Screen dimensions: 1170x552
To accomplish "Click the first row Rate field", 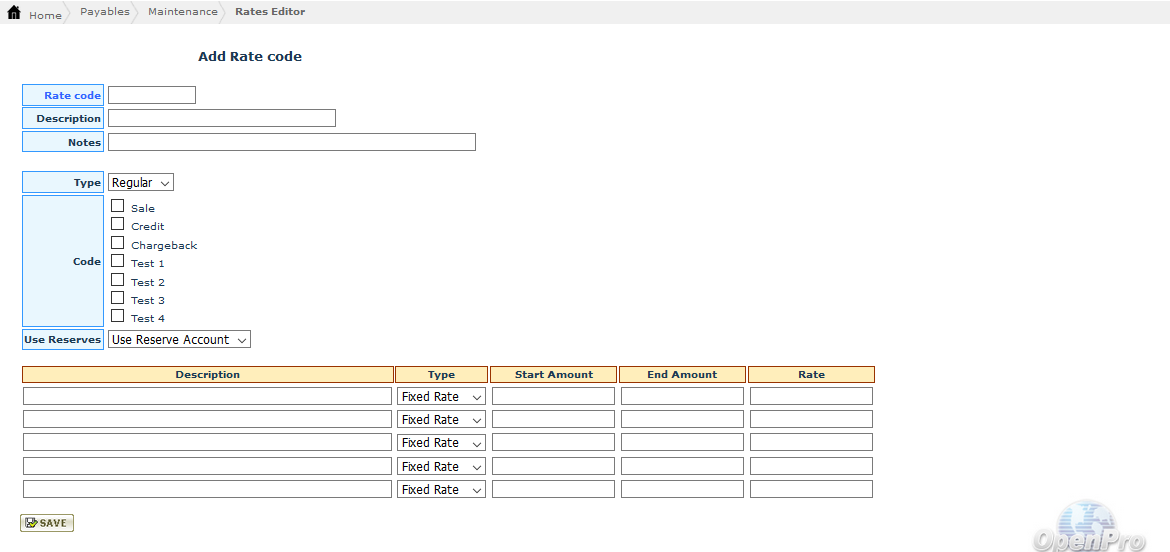I will click(x=811, y=397).
